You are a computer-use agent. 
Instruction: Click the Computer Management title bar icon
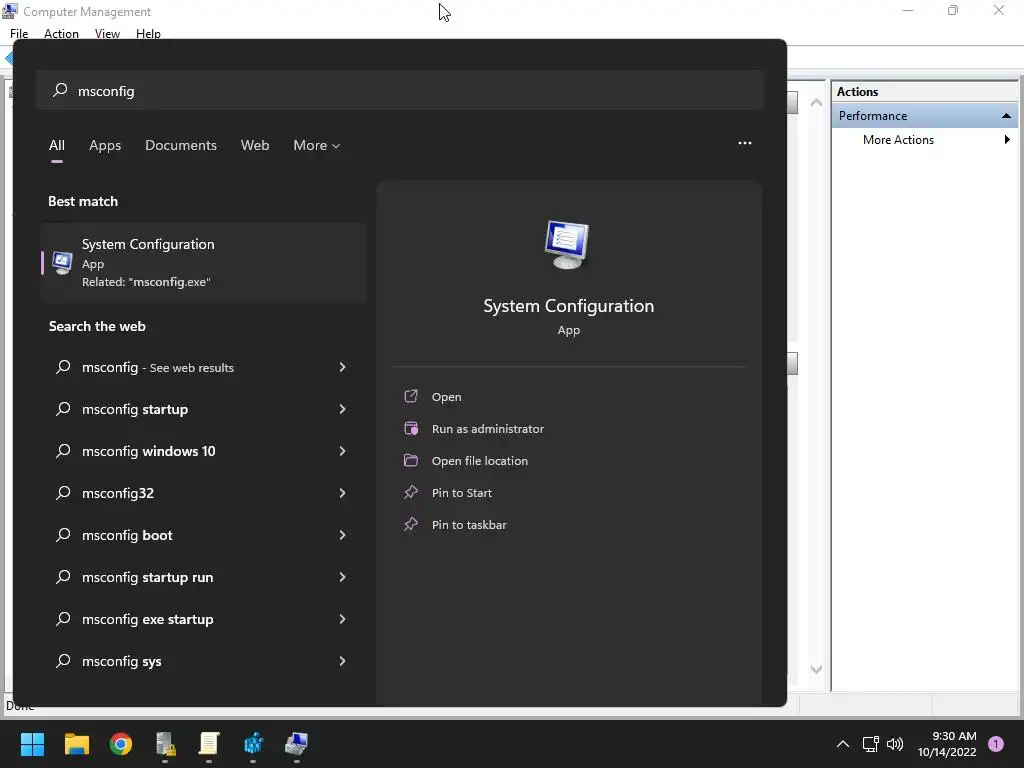click(10, 11)
